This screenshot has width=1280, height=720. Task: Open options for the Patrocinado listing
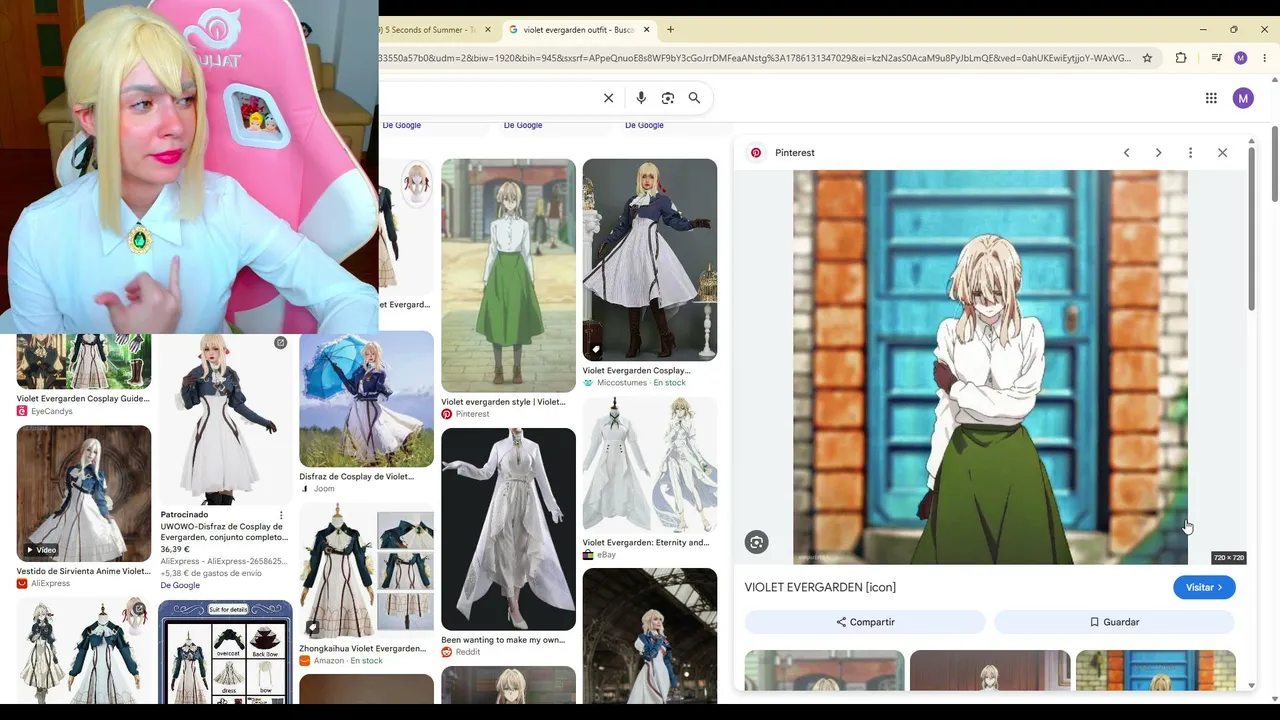pos(281,515)
